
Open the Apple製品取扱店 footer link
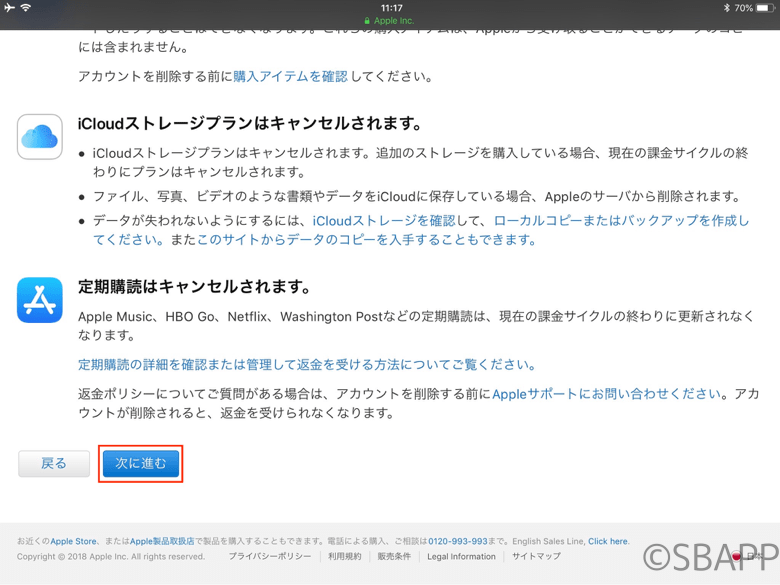[x=162, y=541]
